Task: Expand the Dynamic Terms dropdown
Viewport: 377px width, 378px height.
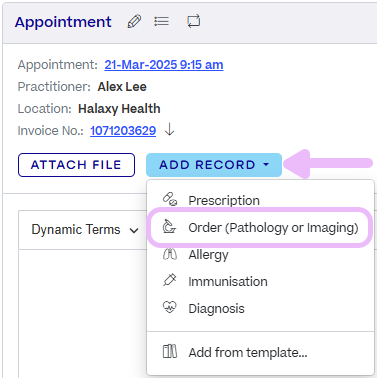Action: (x=85, y=230)
